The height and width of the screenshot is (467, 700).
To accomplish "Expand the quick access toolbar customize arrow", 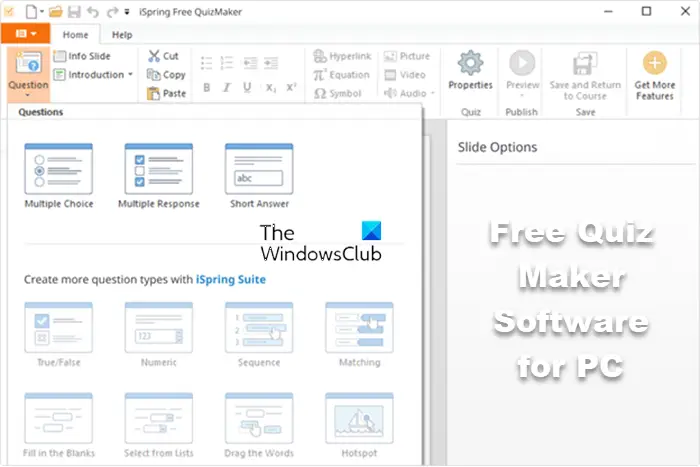I will coord(127,12).
